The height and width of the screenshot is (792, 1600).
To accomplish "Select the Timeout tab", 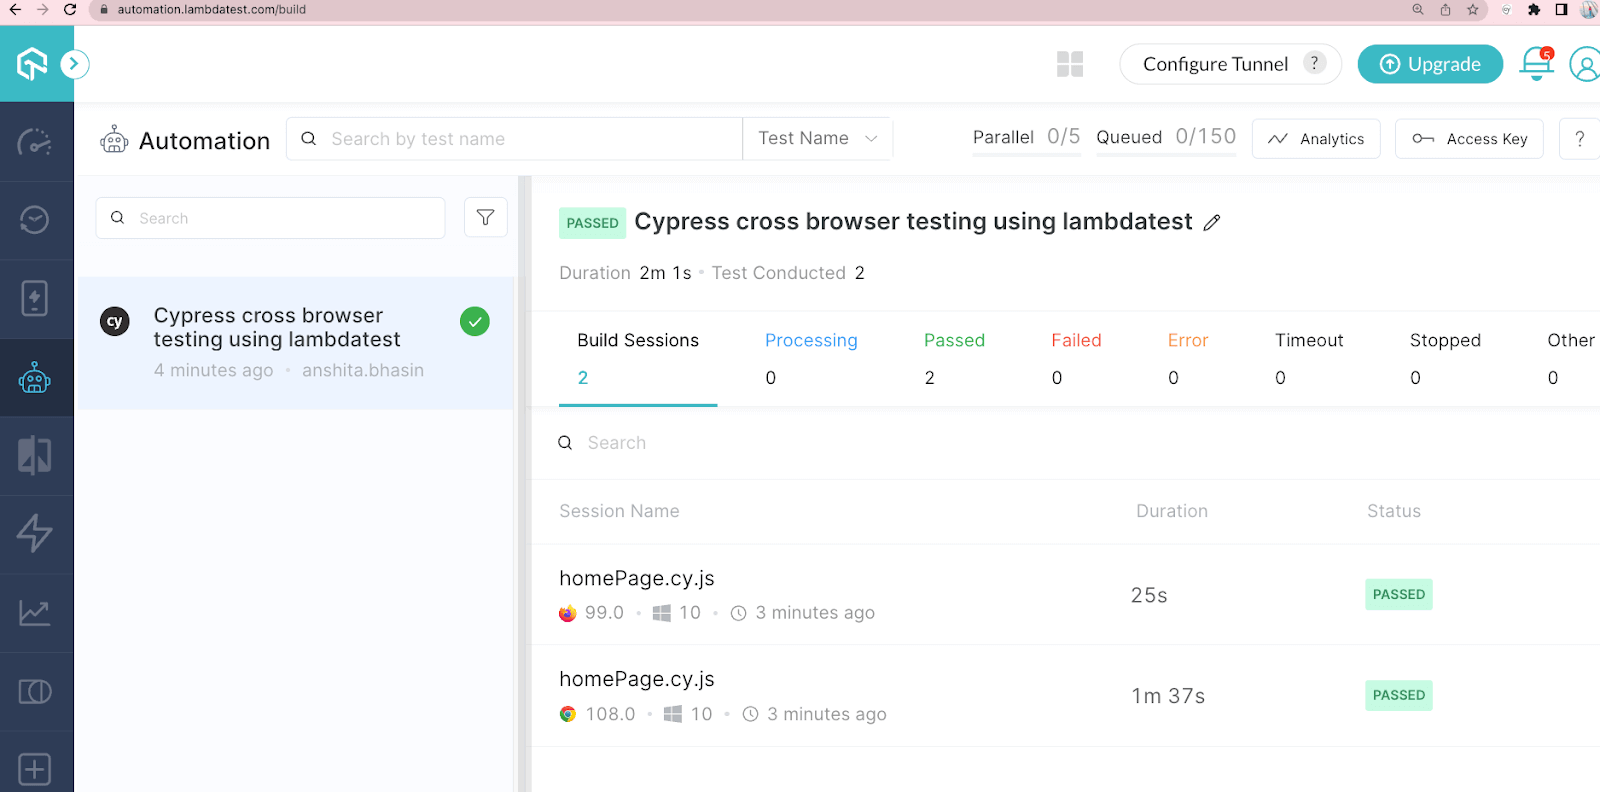I will click(x=1309, y=358).
